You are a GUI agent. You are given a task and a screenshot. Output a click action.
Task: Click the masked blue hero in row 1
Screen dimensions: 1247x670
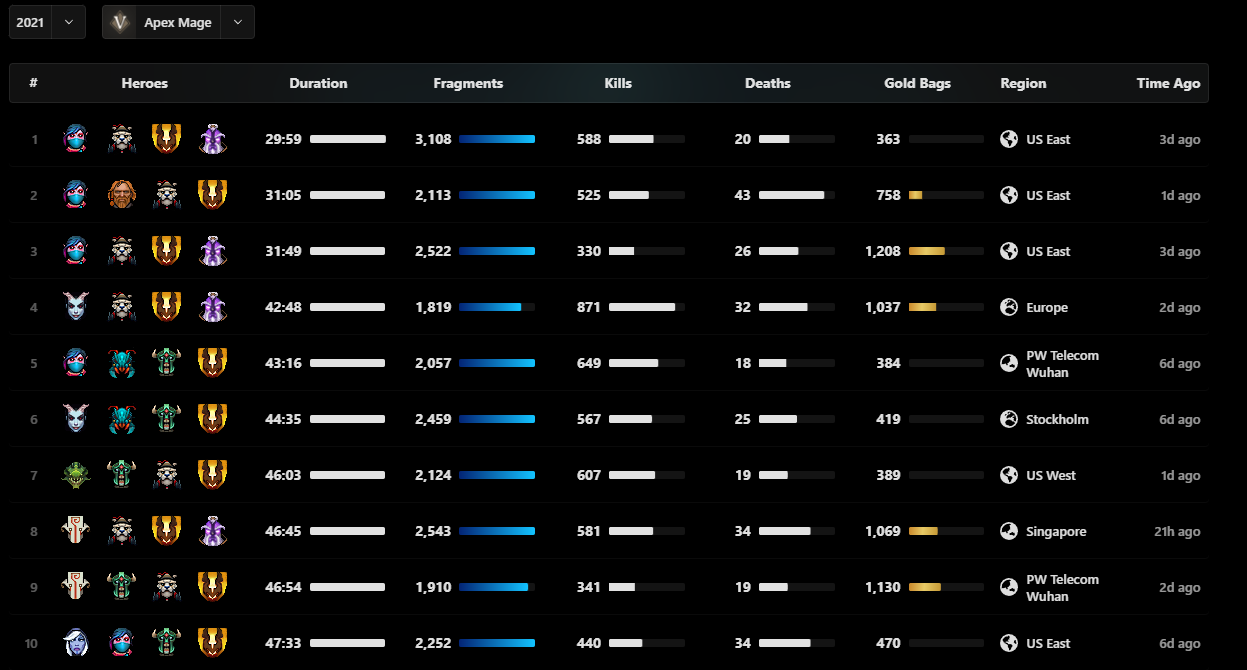(x=75, y=139)
